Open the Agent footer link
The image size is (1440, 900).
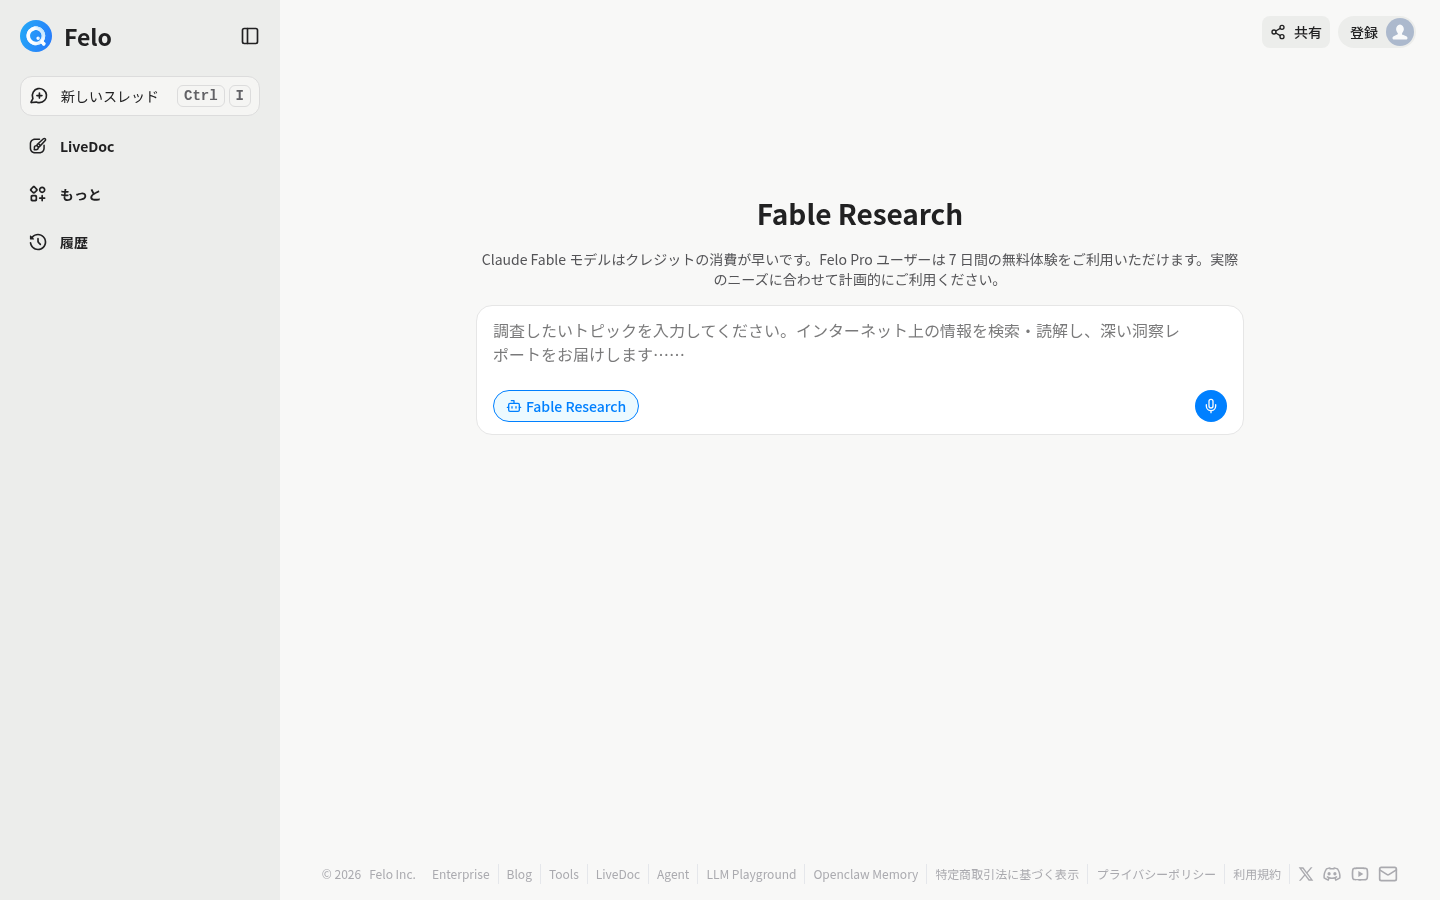coord(673,874)
